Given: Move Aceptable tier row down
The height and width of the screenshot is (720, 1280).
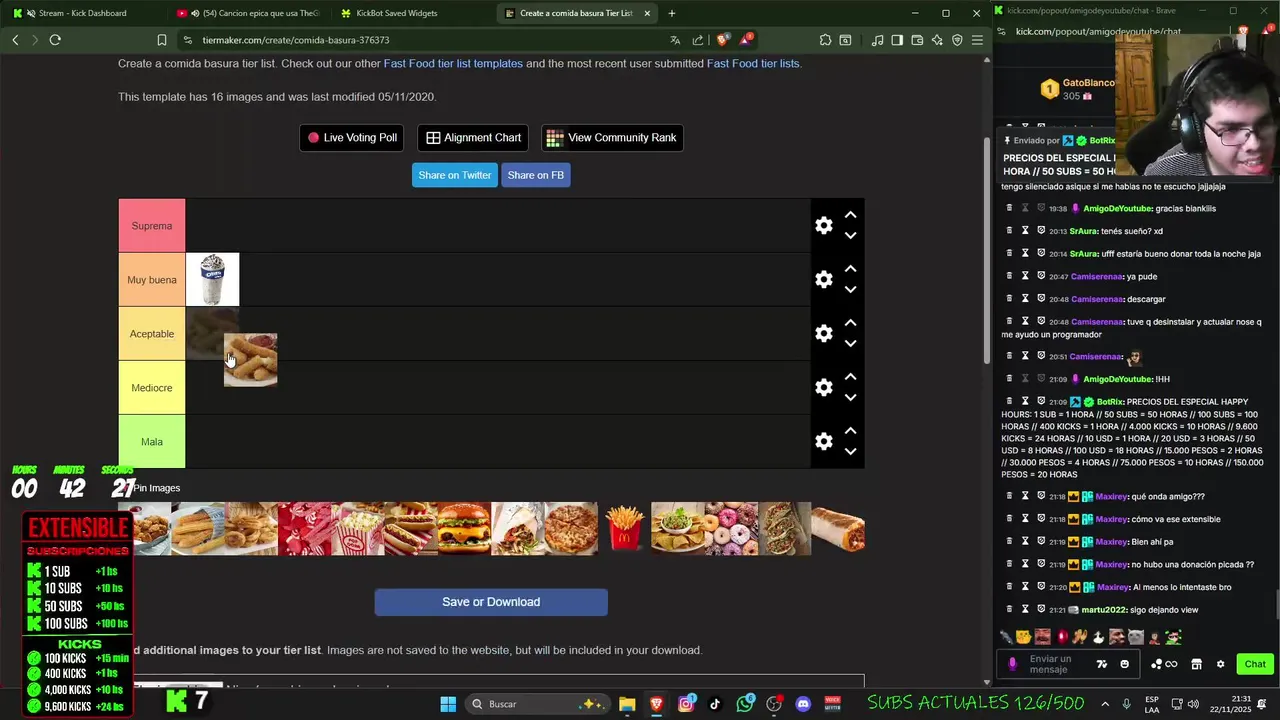Looking at the screenshot, I should pyautogui.click(x=850, y=344).
